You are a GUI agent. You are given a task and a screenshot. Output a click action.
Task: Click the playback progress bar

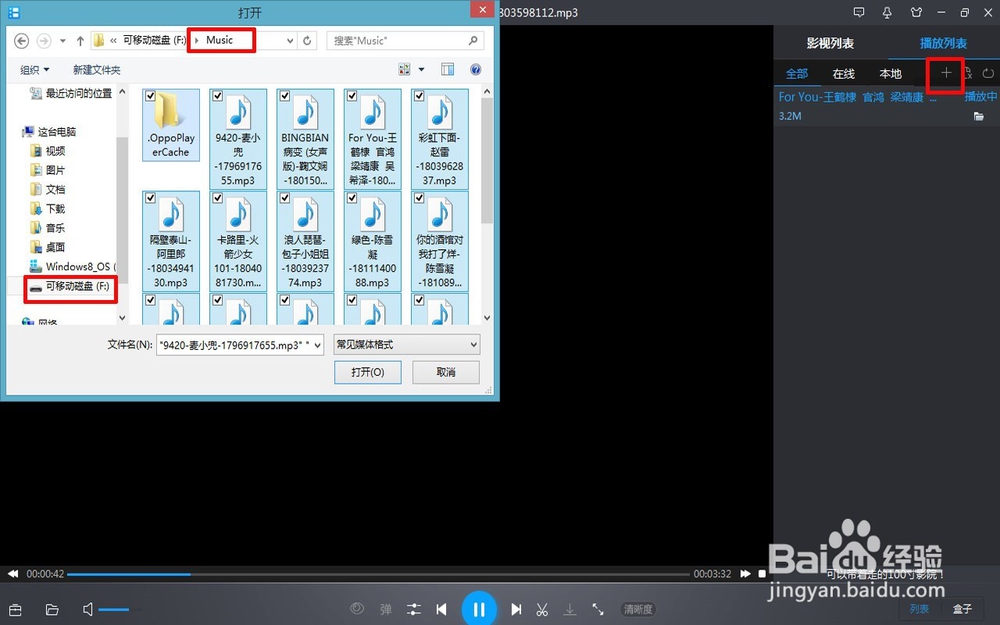(x=378, y=574)
